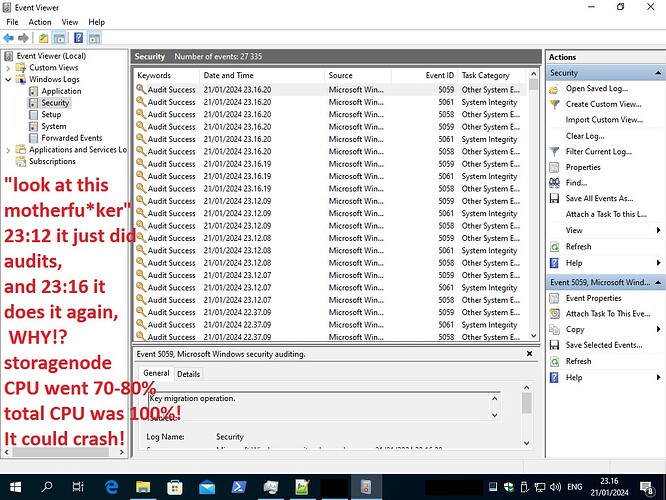Image resolution: width=666 pixels, height=500 pixels.
Task: Click Open Saved Log action
Action: coord(596,89)
